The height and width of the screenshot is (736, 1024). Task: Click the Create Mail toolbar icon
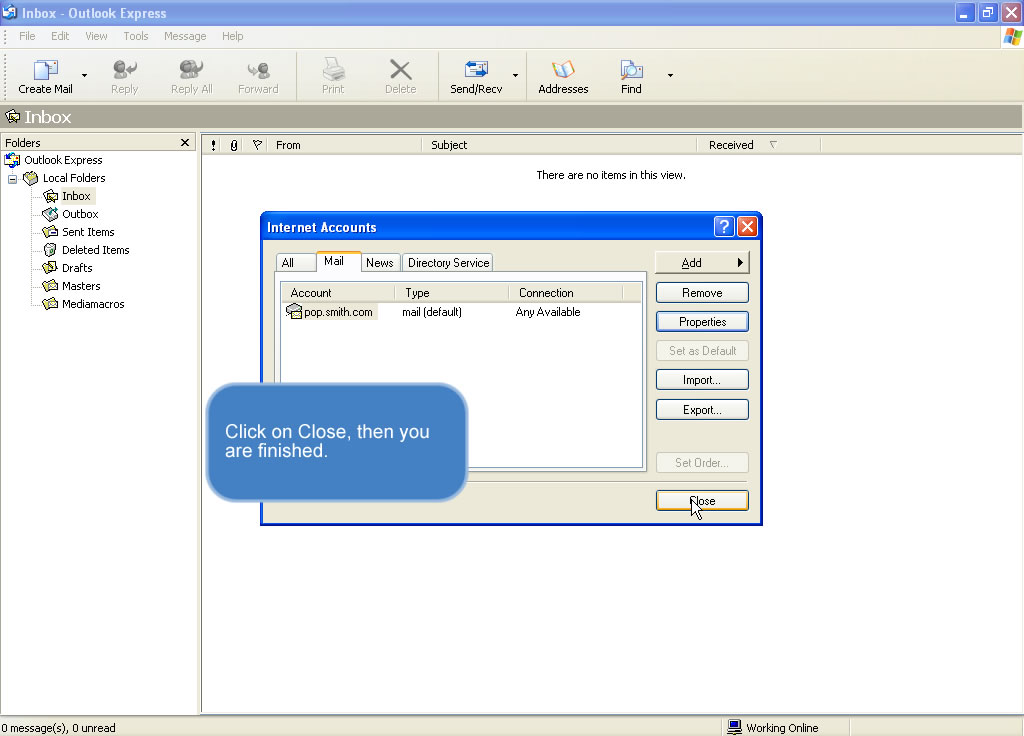45,71
